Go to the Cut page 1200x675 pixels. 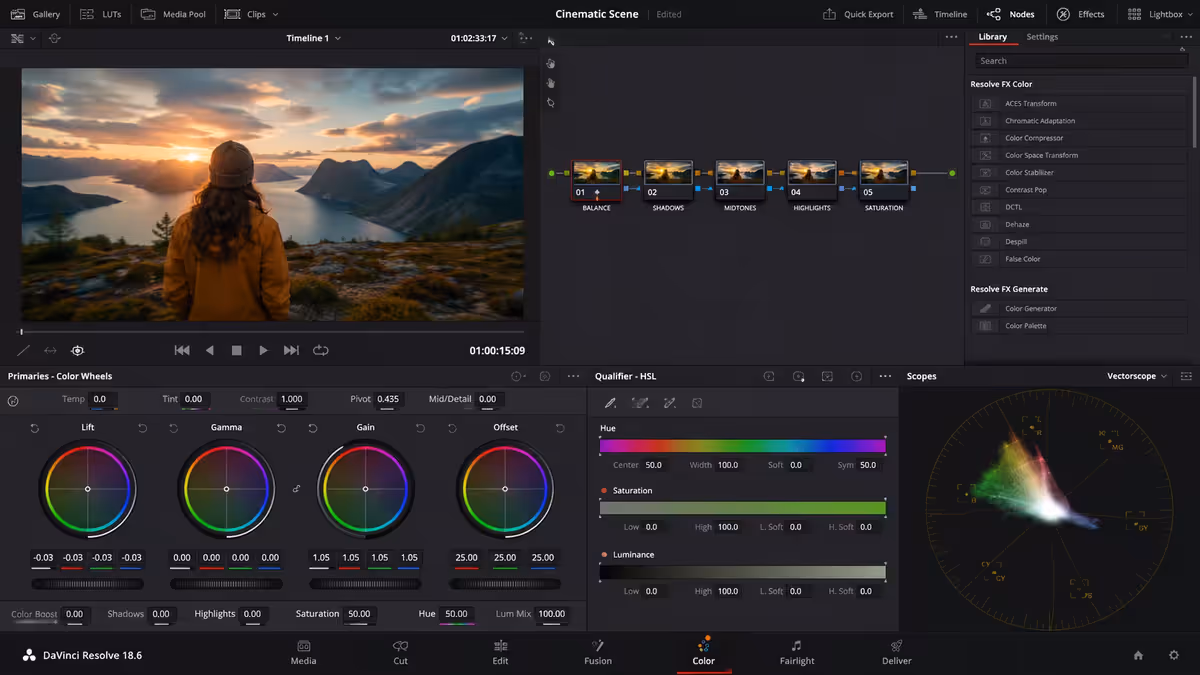coord(400,653)
